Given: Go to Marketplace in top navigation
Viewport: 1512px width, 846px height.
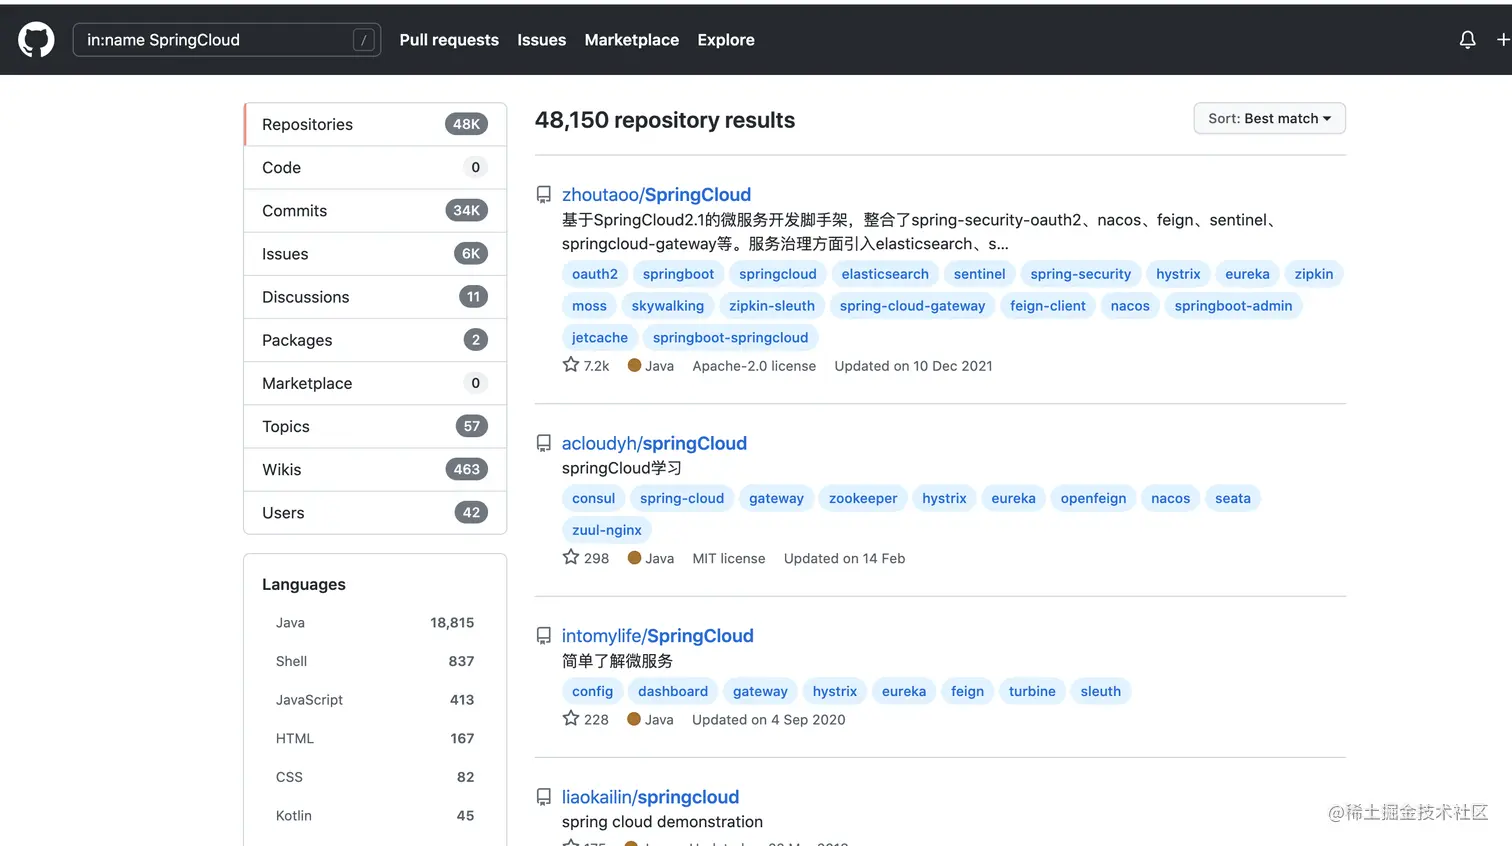Looking at the screenshot, I should pyautogui.click(x=631, y=40).
